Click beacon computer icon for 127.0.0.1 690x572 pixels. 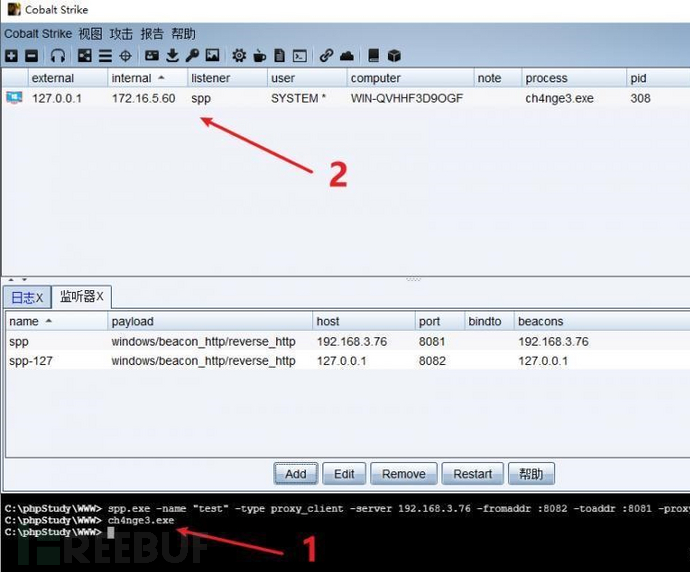14,98
